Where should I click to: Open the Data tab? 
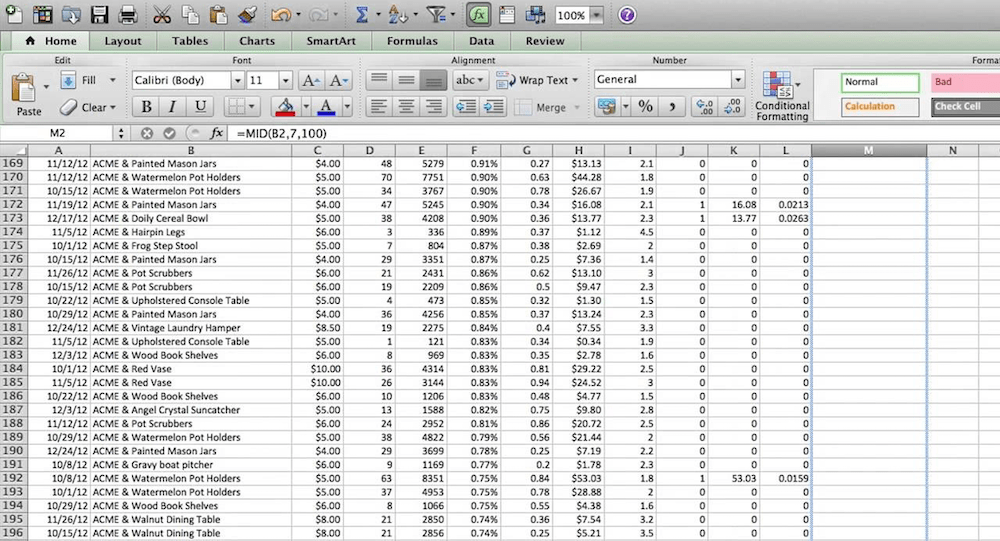[482, 41]
